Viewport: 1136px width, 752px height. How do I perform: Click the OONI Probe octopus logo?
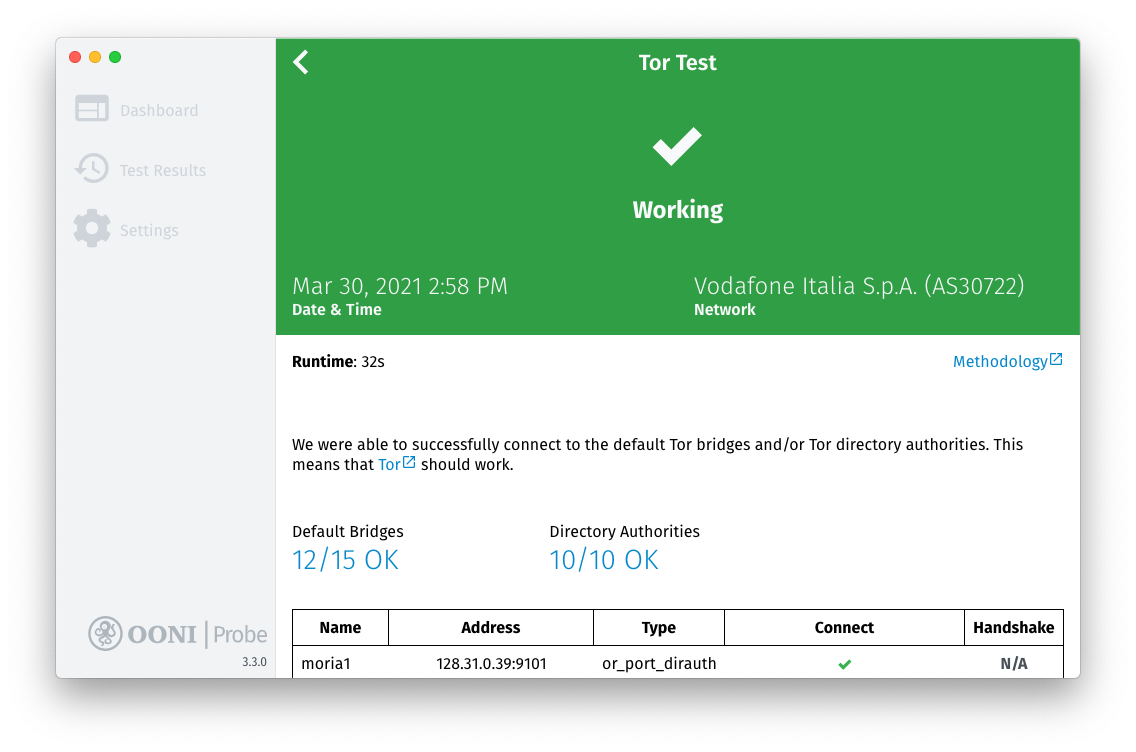tap(105, 633)
